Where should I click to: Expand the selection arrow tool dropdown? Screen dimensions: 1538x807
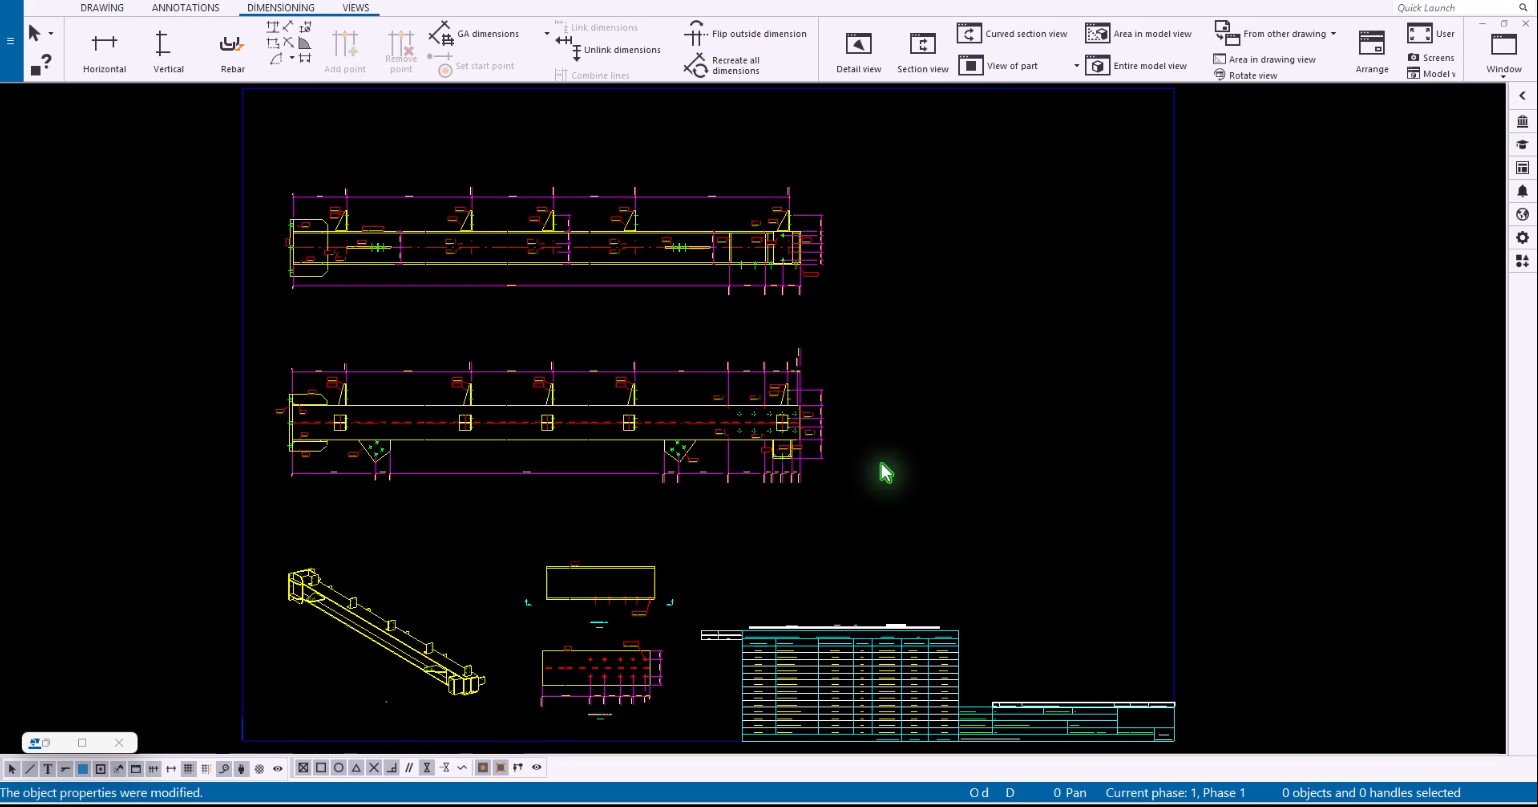pos(51,34)
